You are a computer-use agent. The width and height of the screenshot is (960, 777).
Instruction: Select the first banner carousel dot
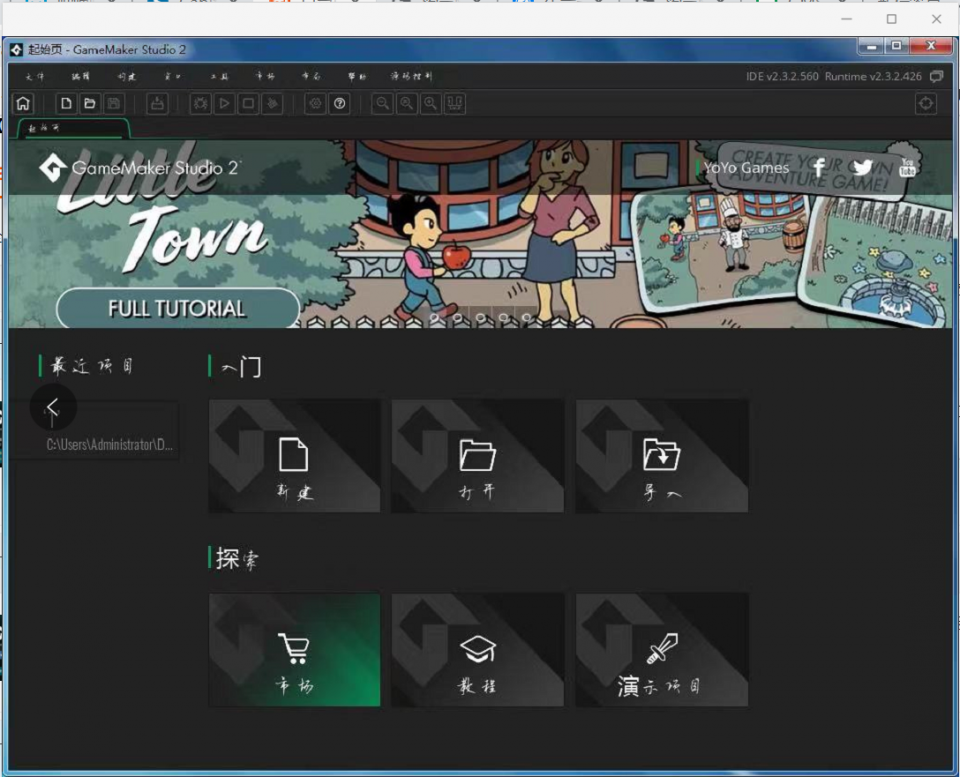pos(434,318)
